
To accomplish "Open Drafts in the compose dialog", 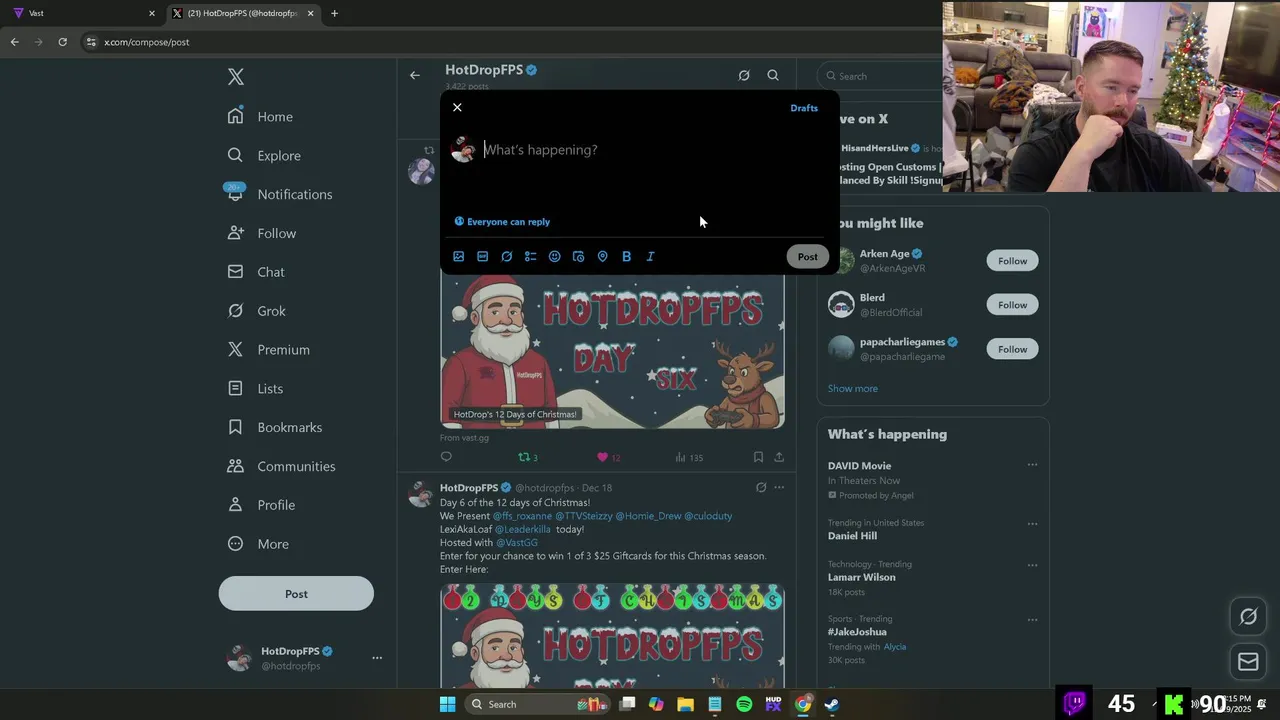I will tap(804, 108).
